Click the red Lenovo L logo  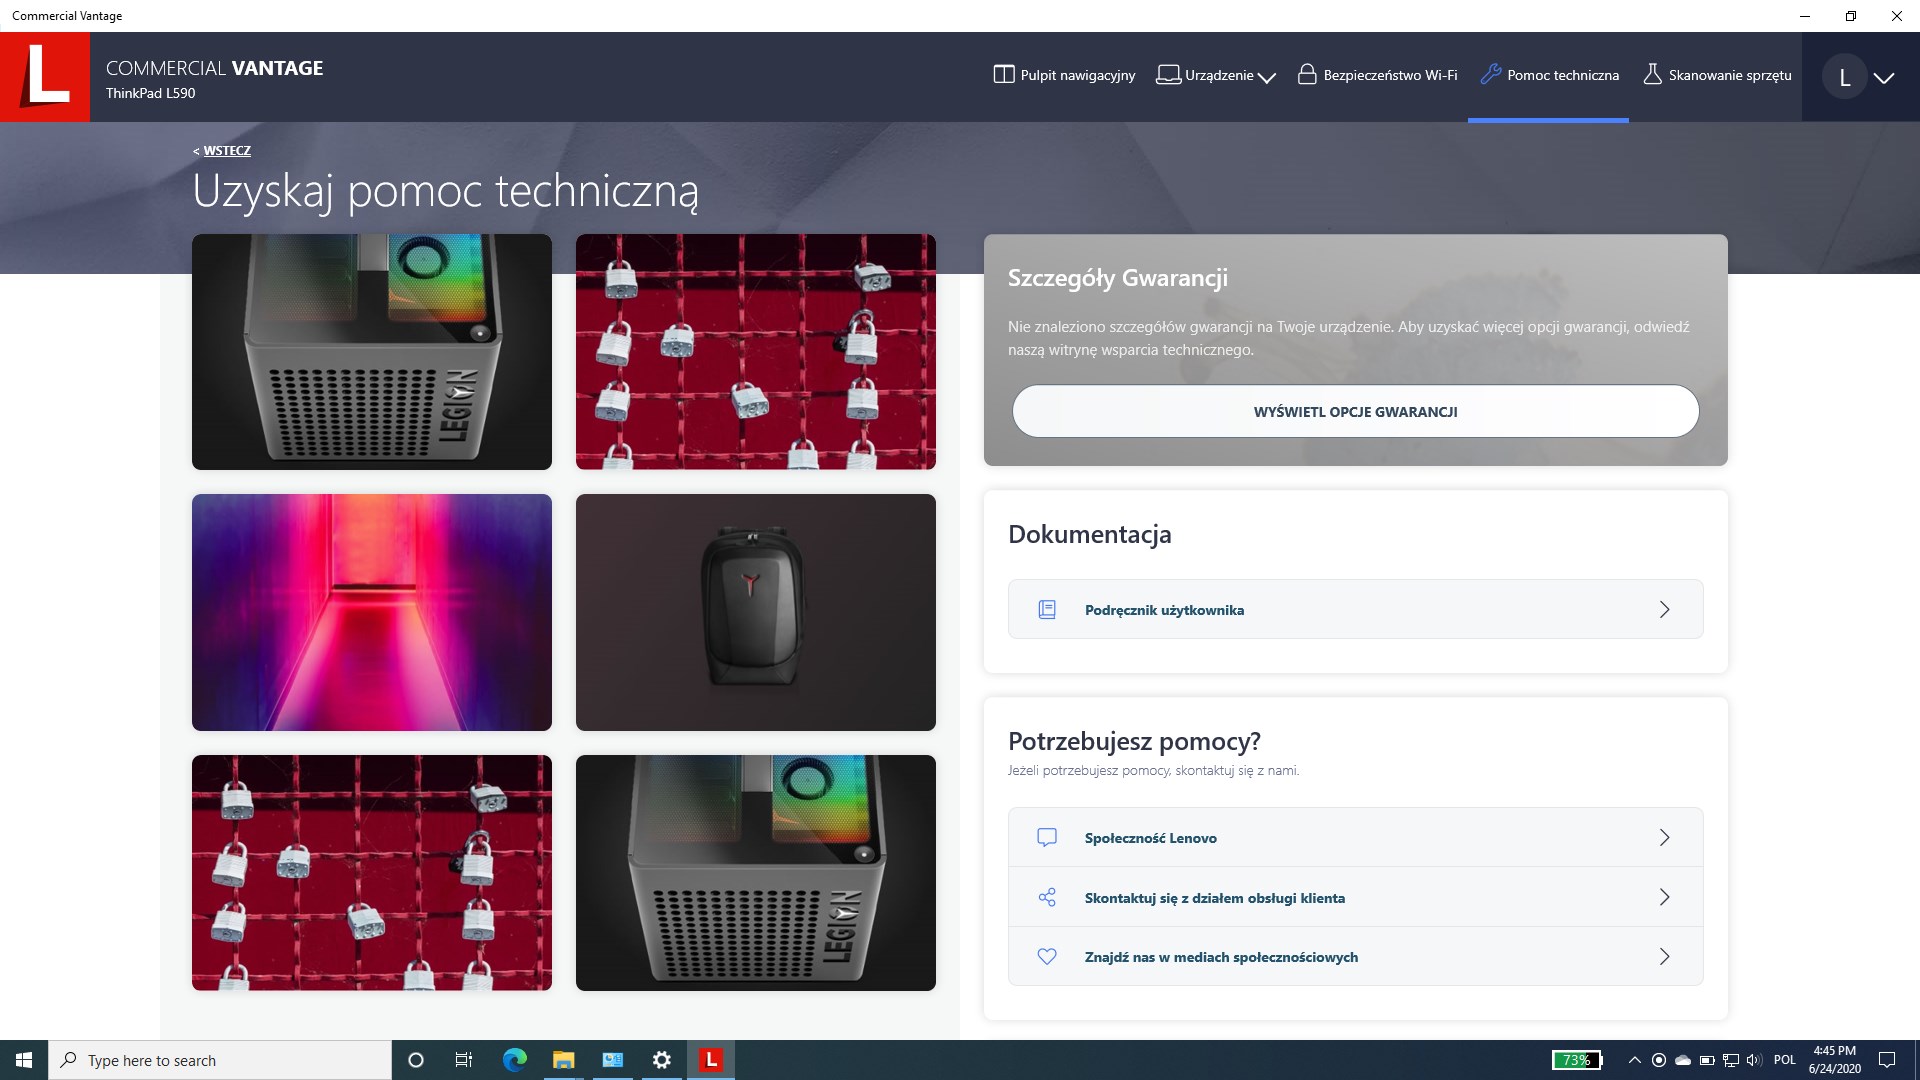[45, 77]
